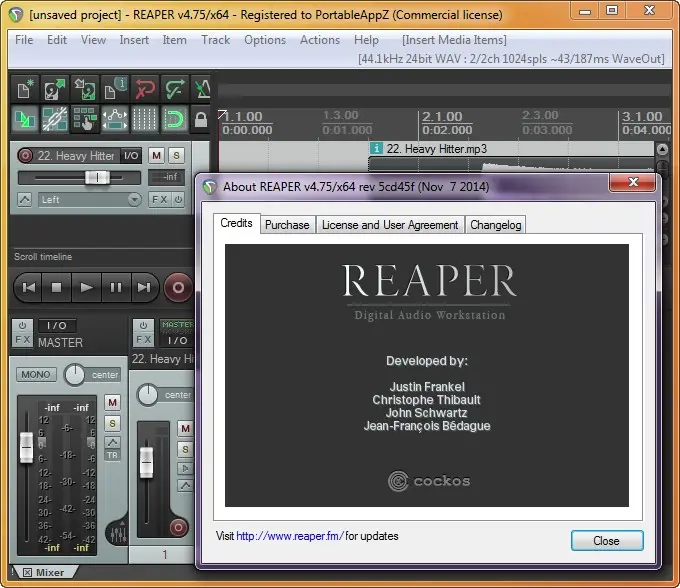The image size is (680, 588).
Task: Click the Open Project disk icon
Action: [x=55, y=89]
